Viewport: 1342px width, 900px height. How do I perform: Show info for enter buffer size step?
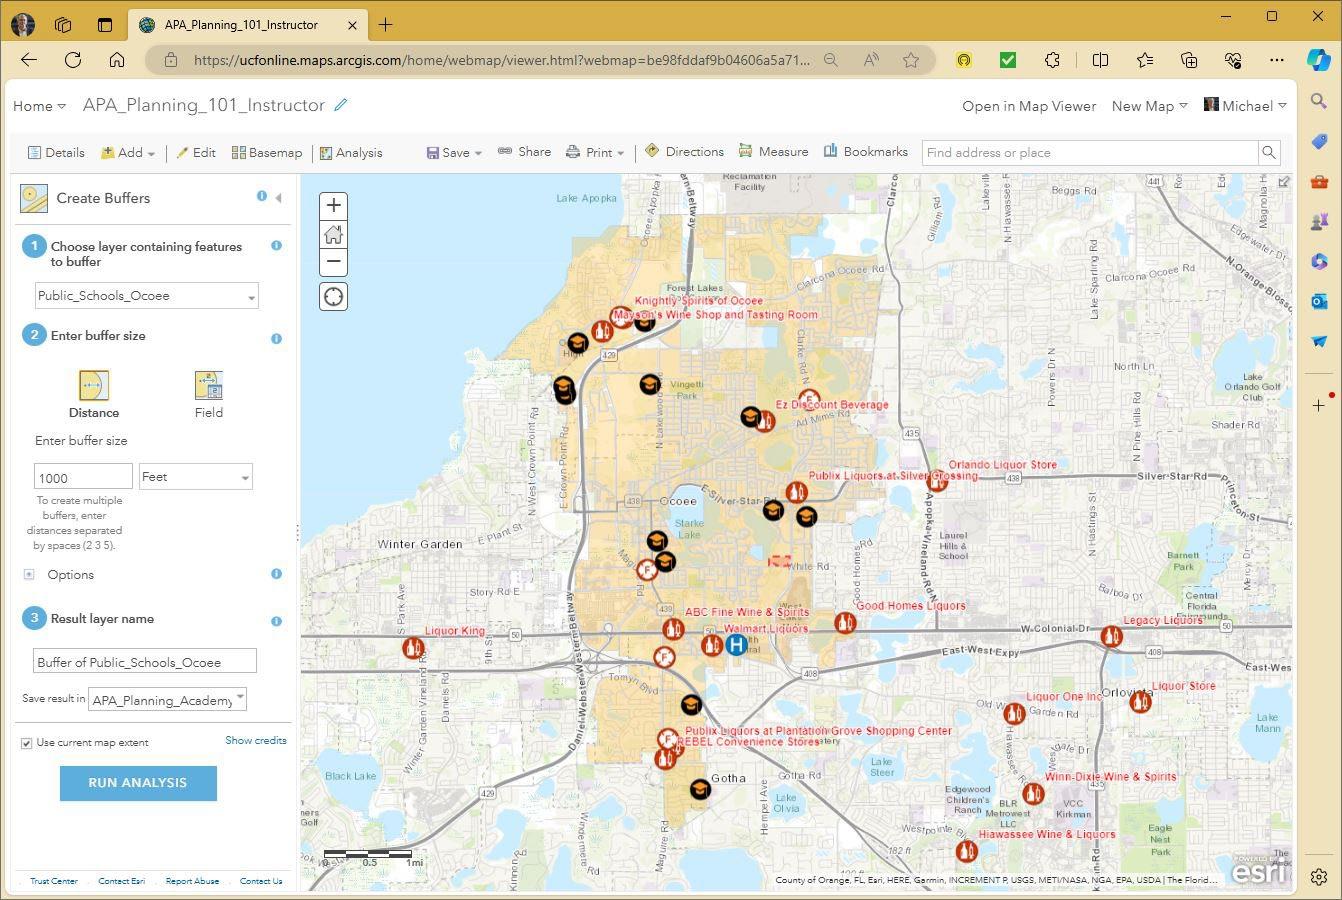(276, 339)
